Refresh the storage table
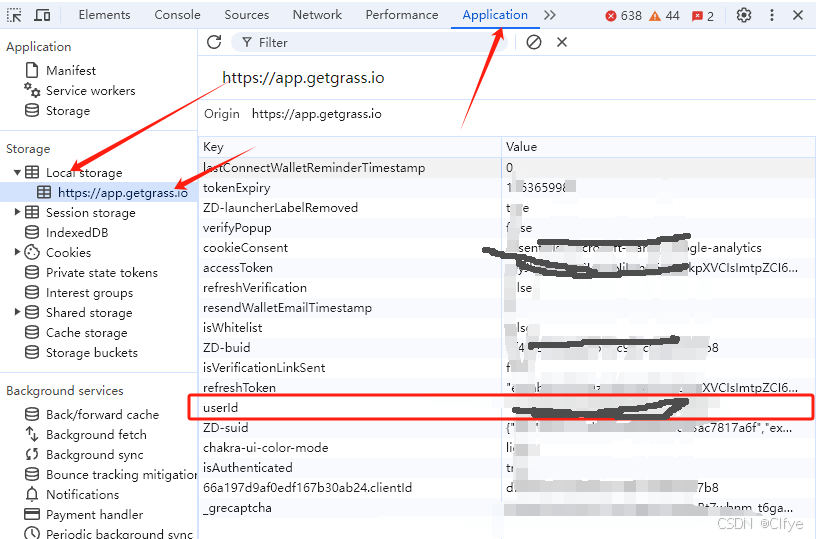816x539 pixels. pyautogui.click(x=214, y=42)
